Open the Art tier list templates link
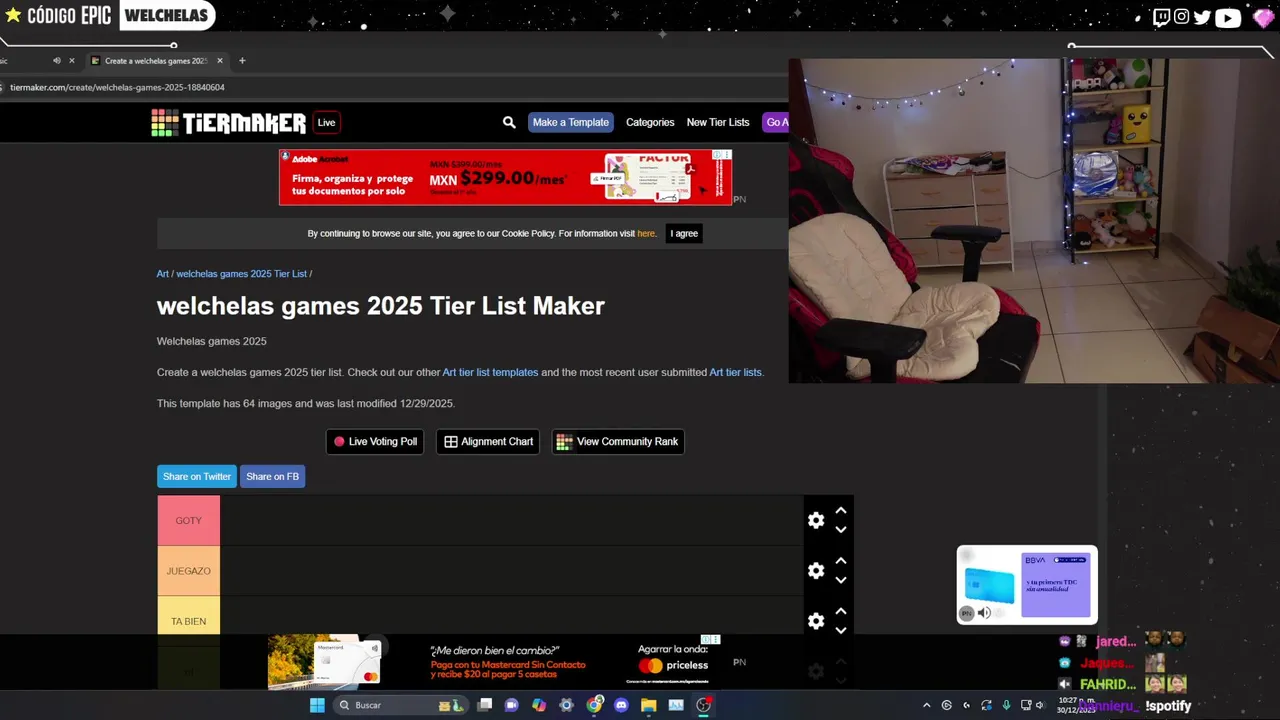 coord(490,372)
